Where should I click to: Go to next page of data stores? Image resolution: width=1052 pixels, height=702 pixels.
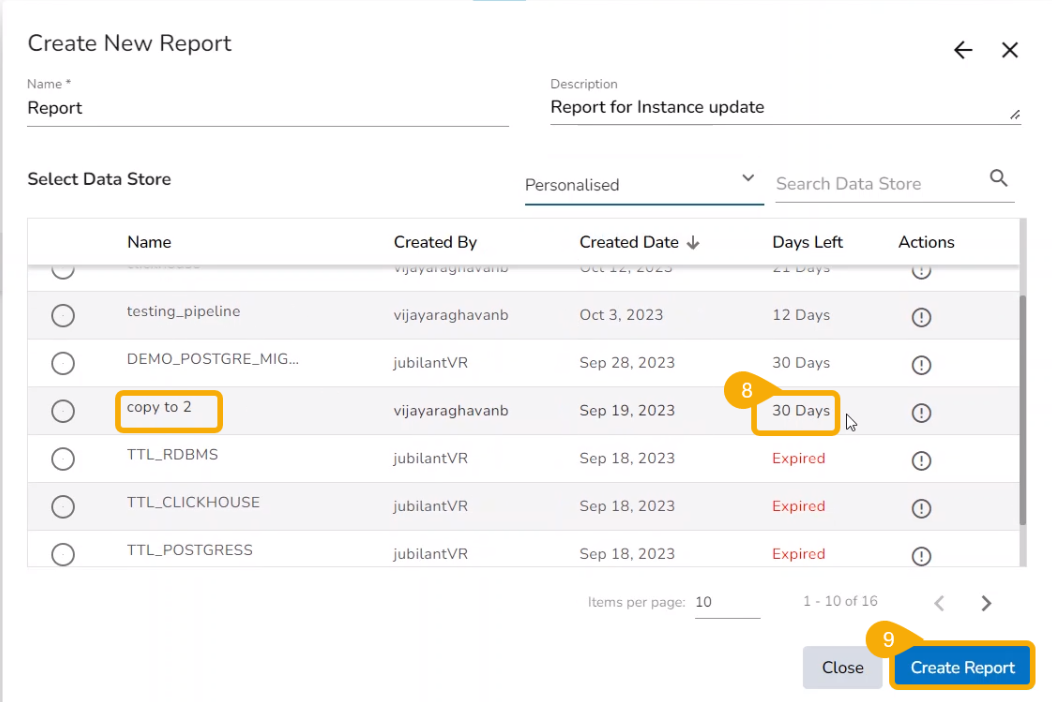986,603
